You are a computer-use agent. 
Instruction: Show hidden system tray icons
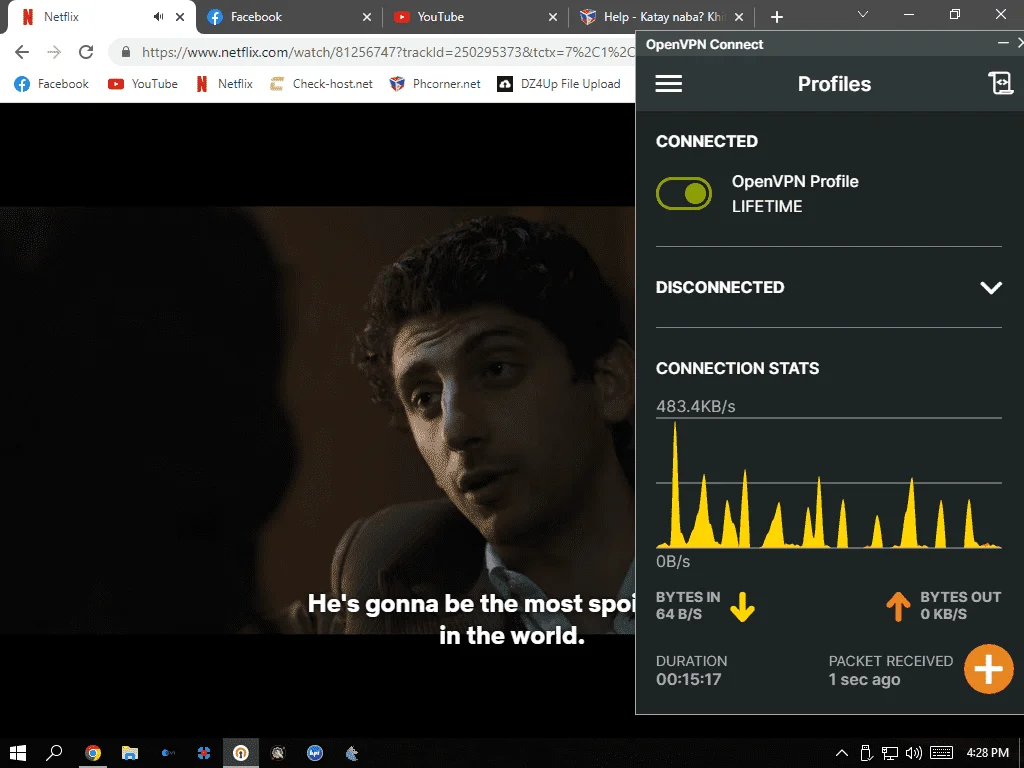(x=842, y=753)
